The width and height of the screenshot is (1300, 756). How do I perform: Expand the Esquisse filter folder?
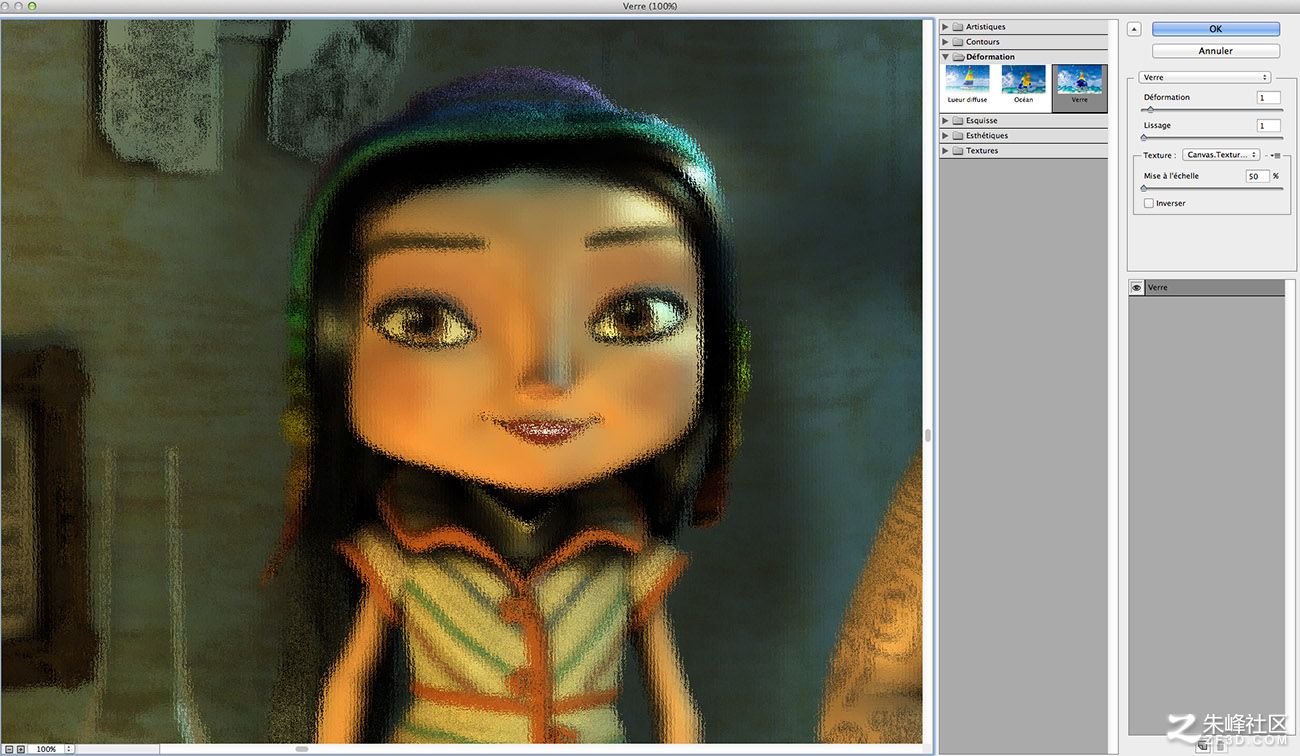click(946, 121)
